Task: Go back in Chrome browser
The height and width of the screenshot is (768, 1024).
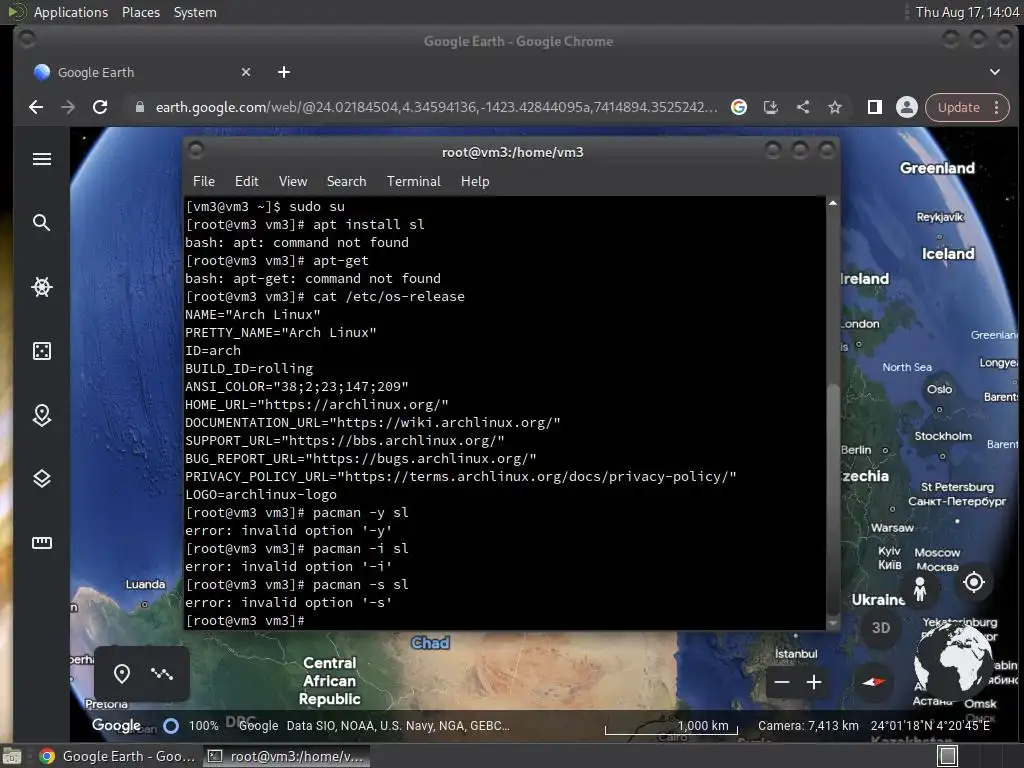Action: click(37, 107)
